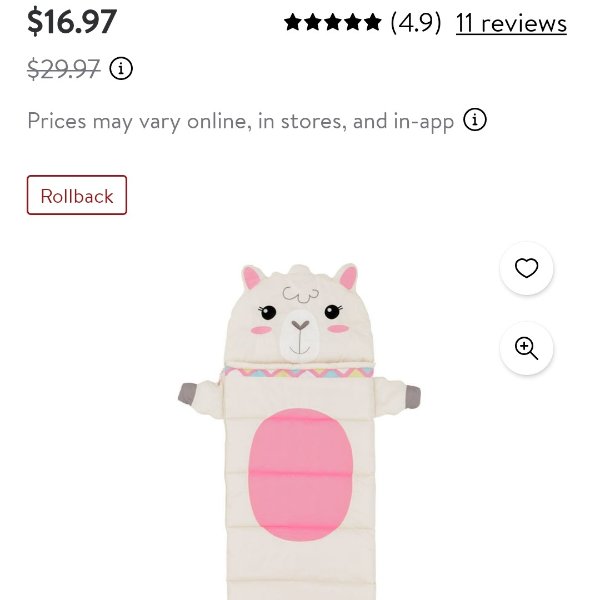Open the info icon beside the $29.97 price
The height and width of the screenshot is (600, 600).
click(x=121, y=69)
